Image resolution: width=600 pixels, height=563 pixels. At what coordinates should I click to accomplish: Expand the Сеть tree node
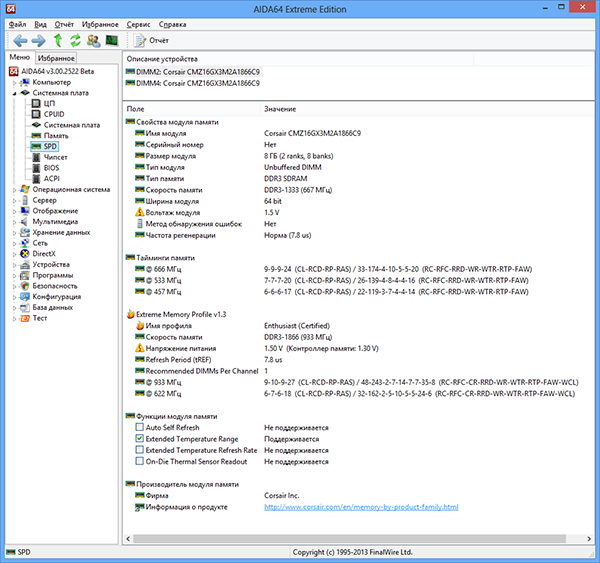coord(15,243)
